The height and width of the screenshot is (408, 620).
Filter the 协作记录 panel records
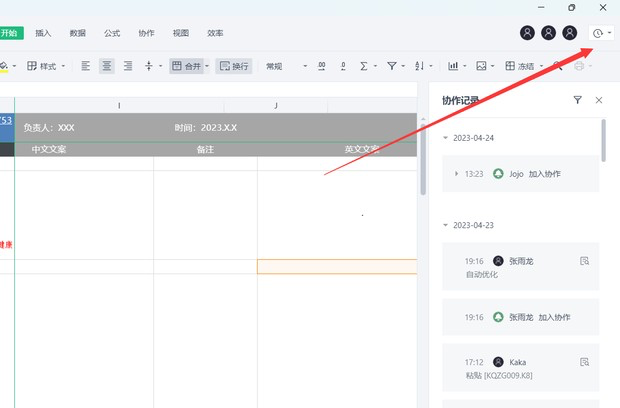[x=578, y=100]
